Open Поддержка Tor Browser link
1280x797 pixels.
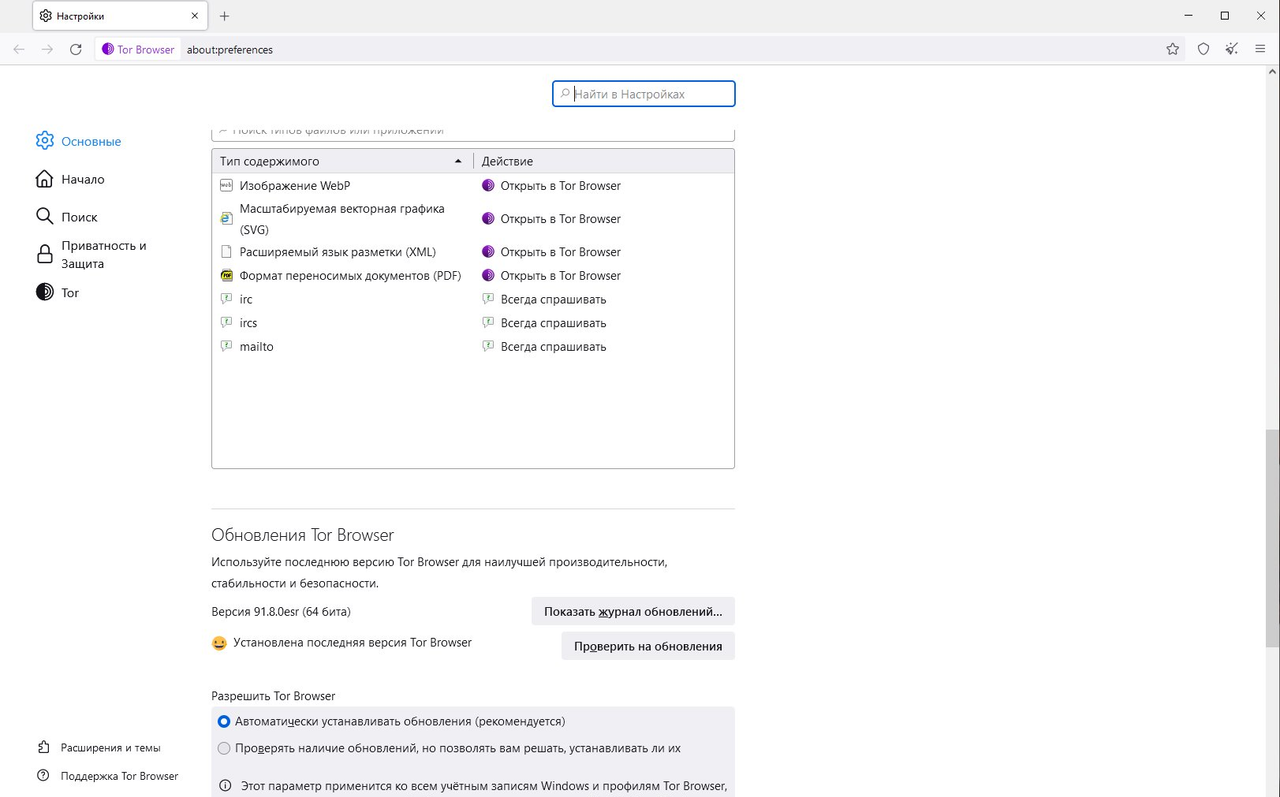(119, 775)
